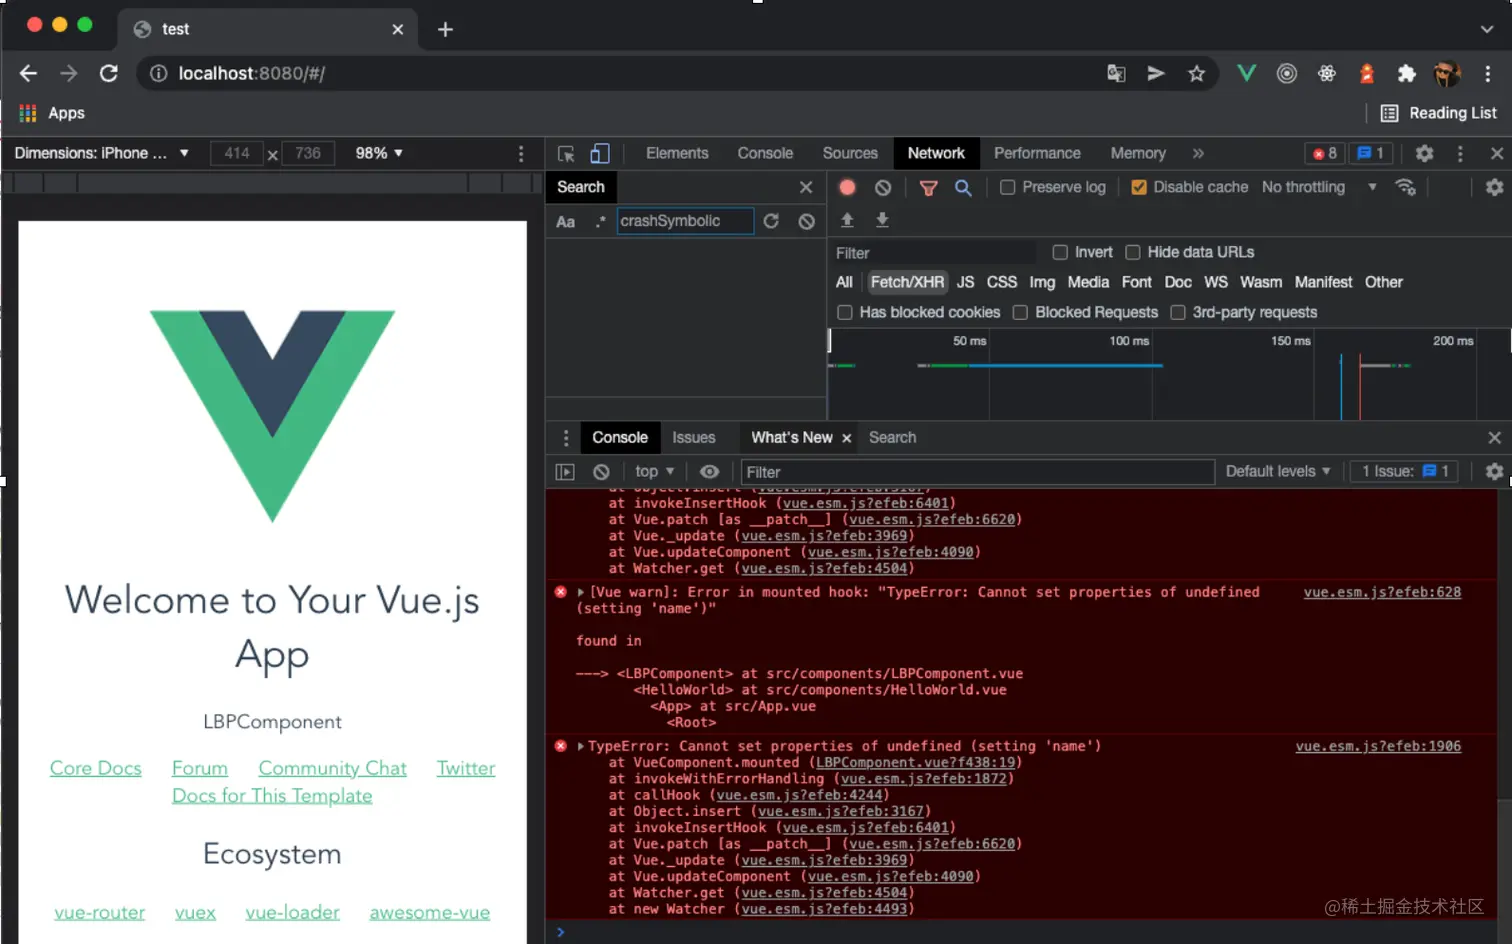
Task: Filter requests by JS type
Action: coord(965,282)
